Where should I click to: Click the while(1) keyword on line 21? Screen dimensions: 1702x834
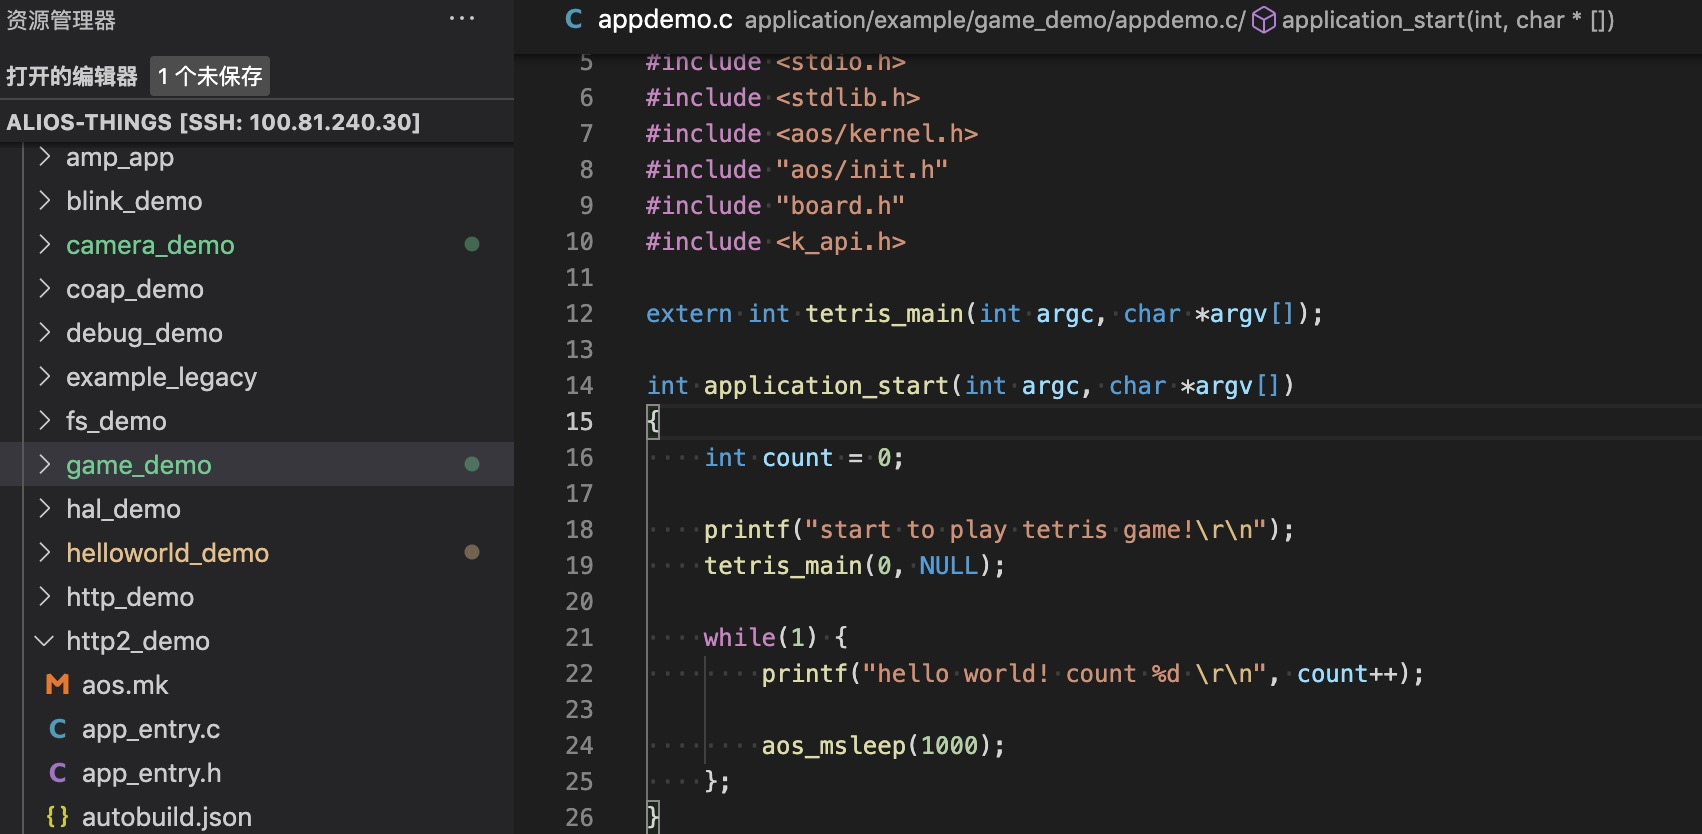point(739,638)
